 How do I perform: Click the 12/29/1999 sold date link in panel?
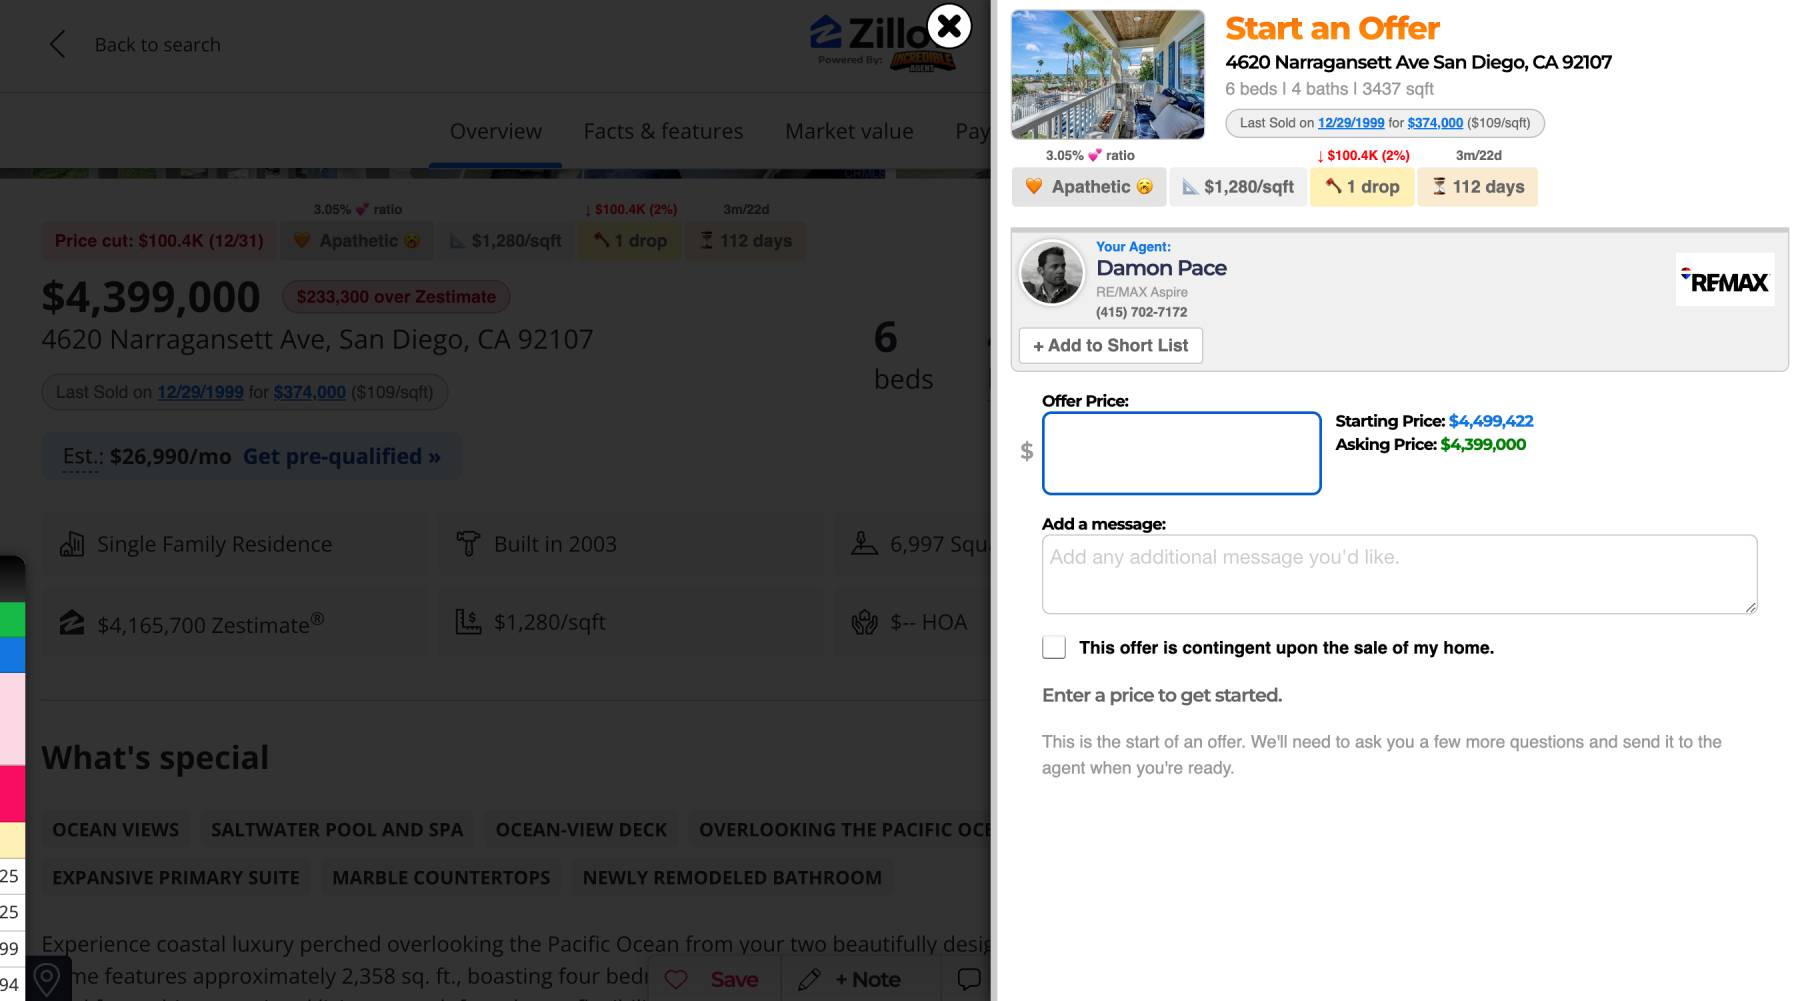point(1350,123)
